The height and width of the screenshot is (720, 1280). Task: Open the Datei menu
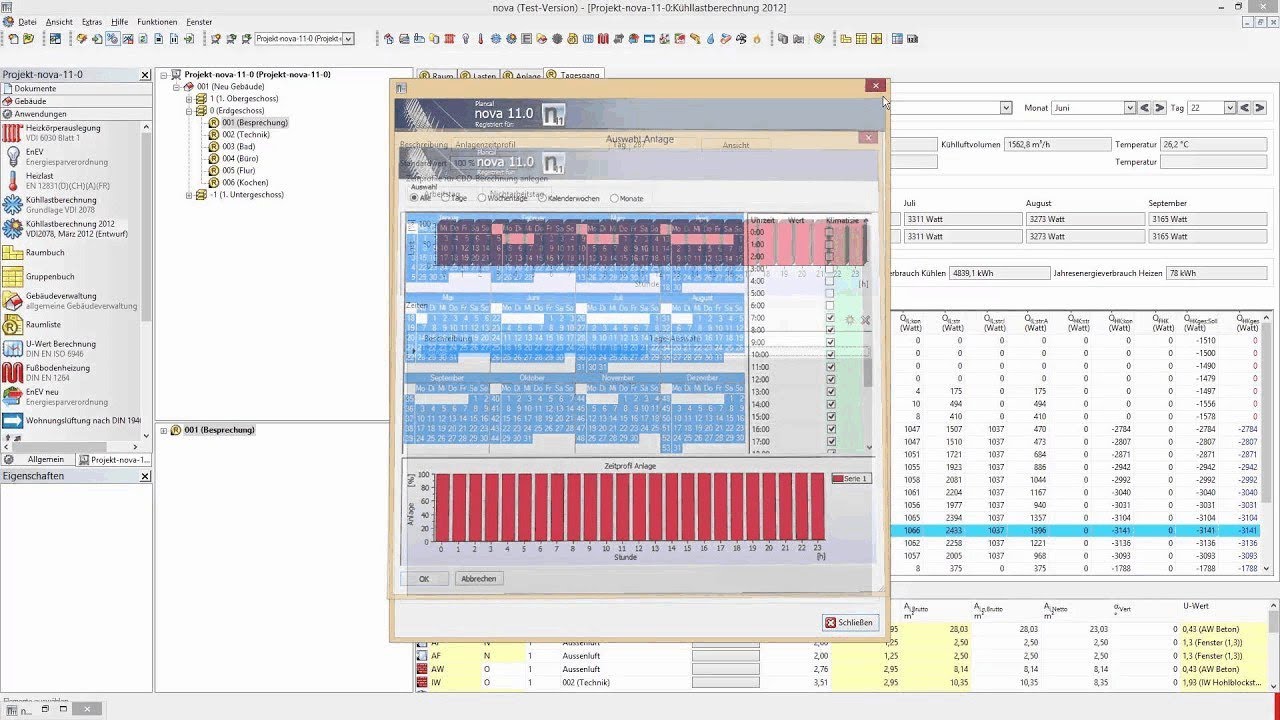coord(27,21)
